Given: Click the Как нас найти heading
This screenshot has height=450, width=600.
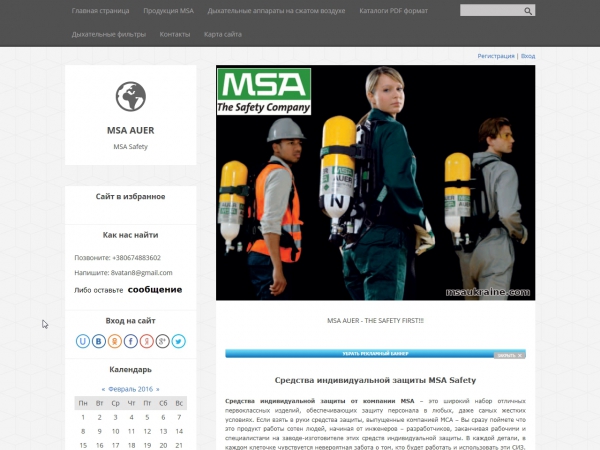Looking at the screenshot, I should [x=130, y=235].
